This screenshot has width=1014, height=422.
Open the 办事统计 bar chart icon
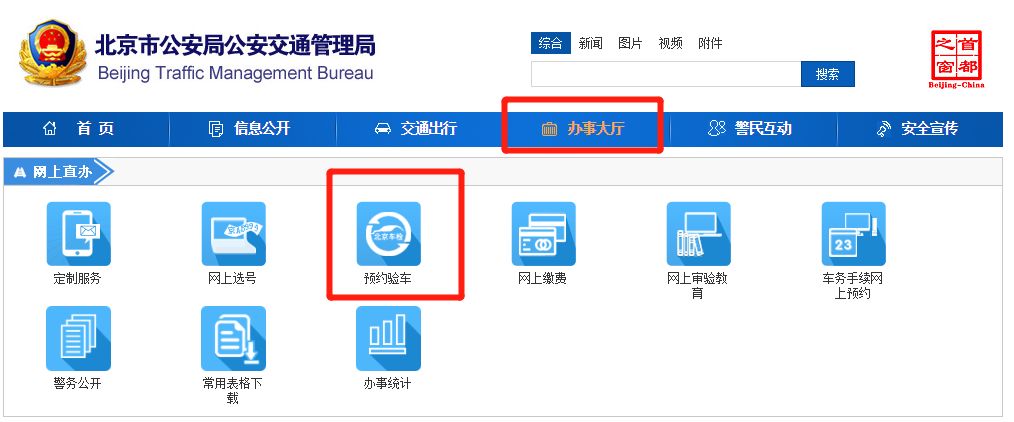[x=389, y=338]
